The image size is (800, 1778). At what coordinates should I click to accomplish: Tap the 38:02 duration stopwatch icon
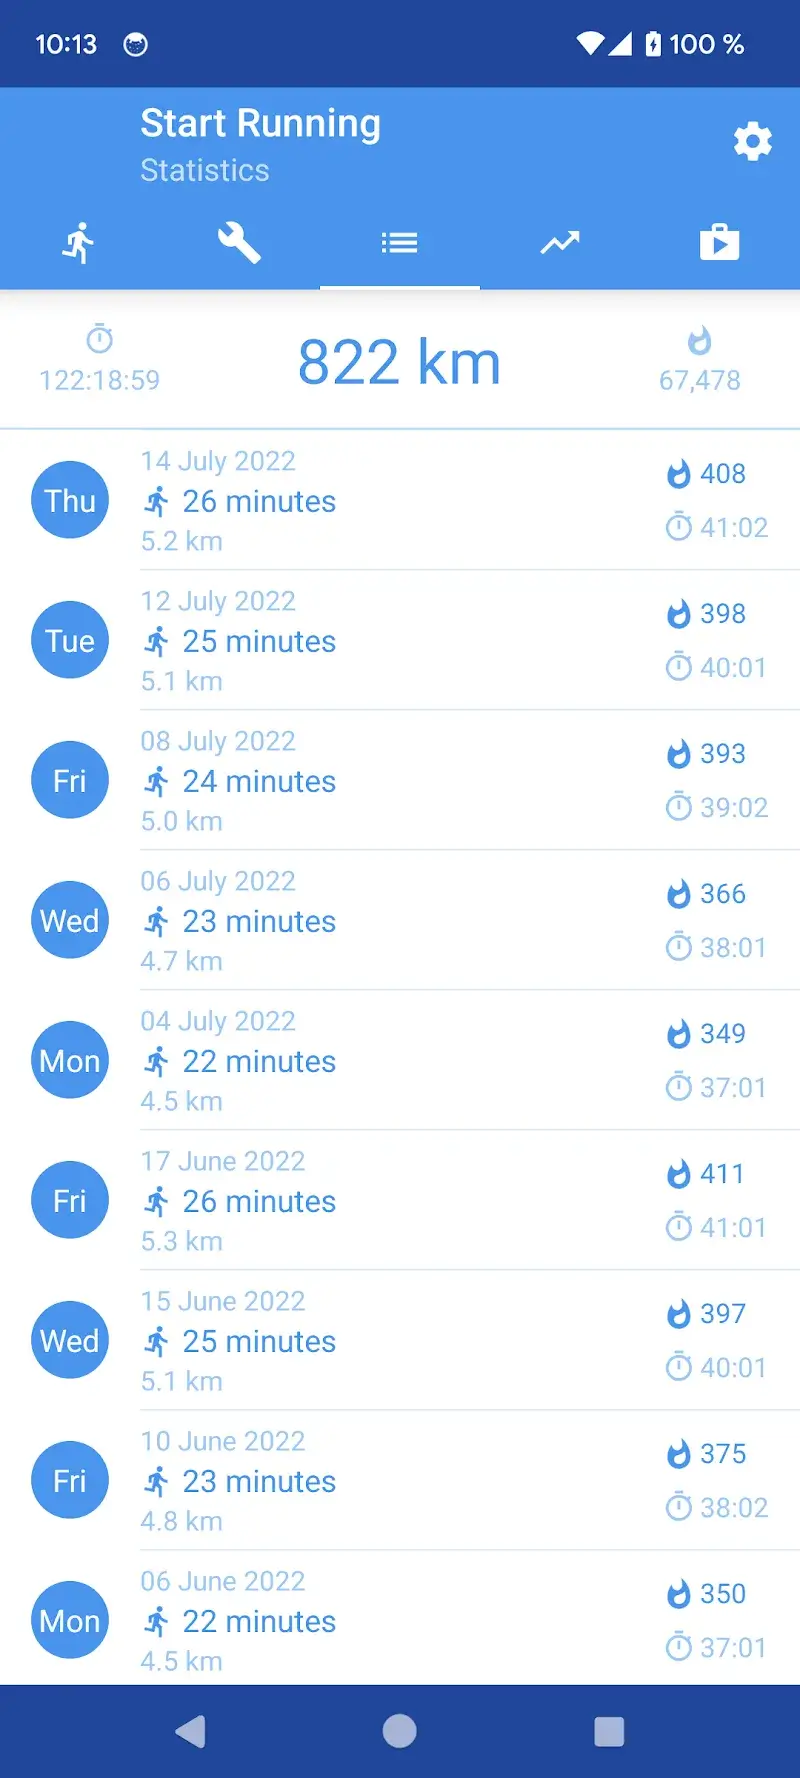[x=679, y=1506]
